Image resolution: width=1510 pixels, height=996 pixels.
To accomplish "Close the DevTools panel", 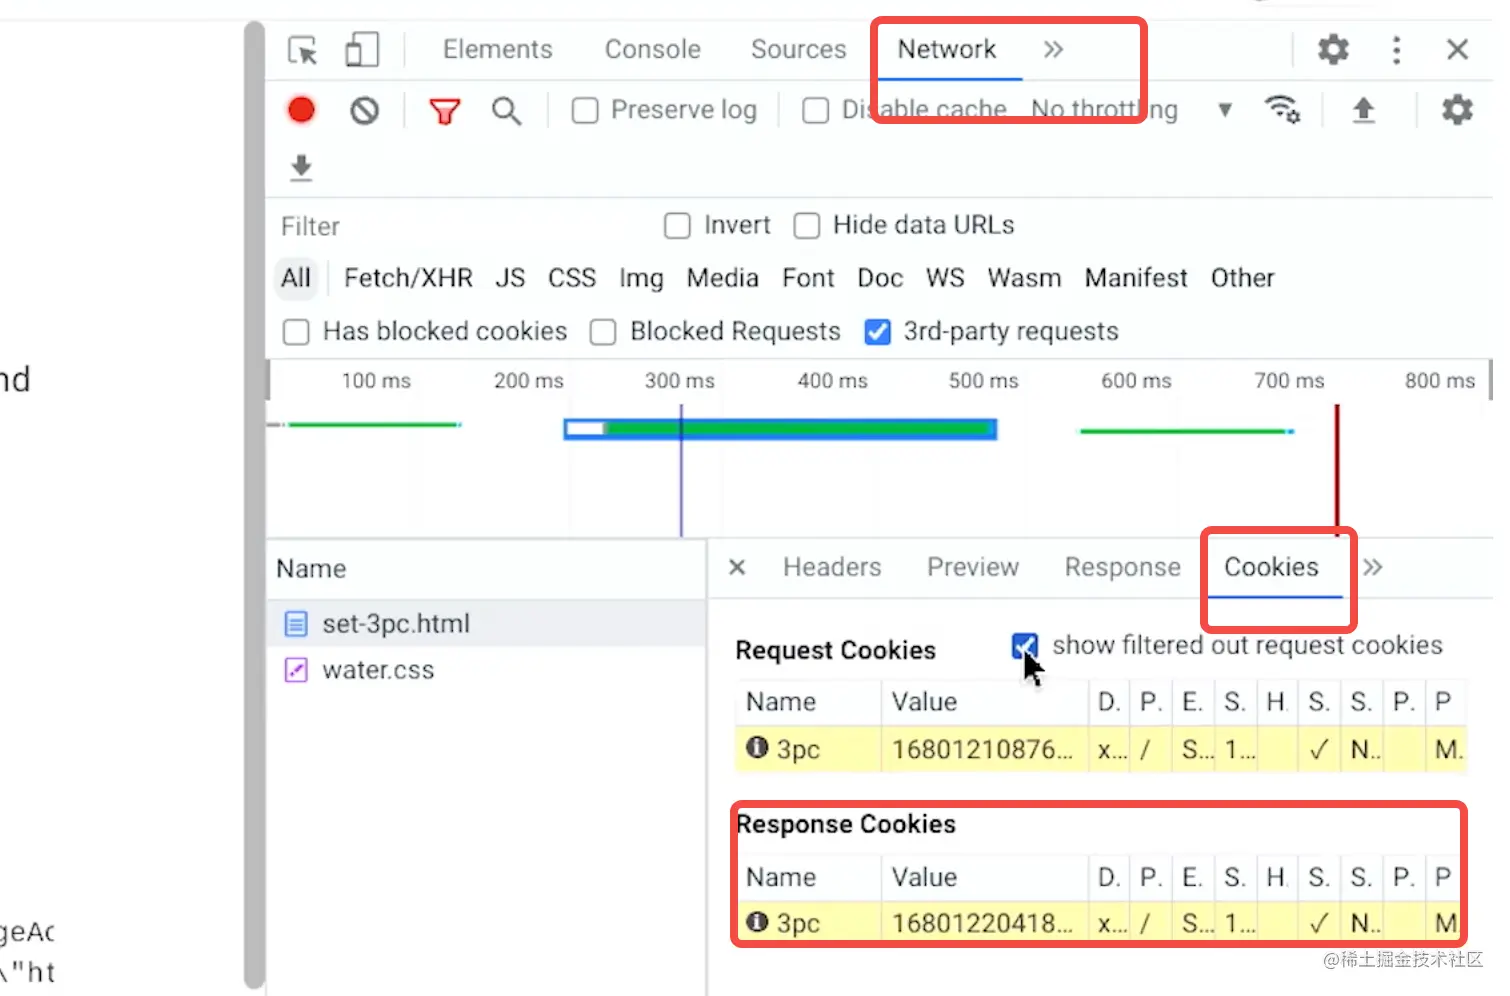I will point(1457,50).
